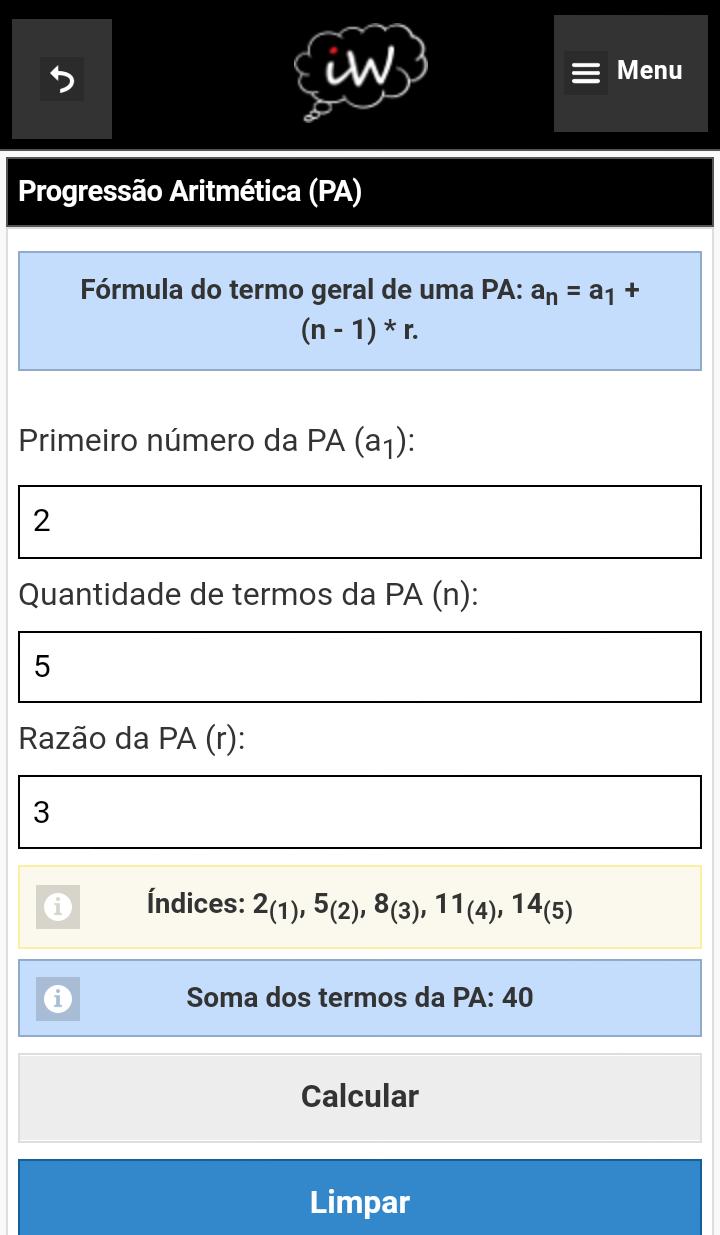Select the Índices result text
This screenshot has height=1235, width=720.
(x=360, y=906)
